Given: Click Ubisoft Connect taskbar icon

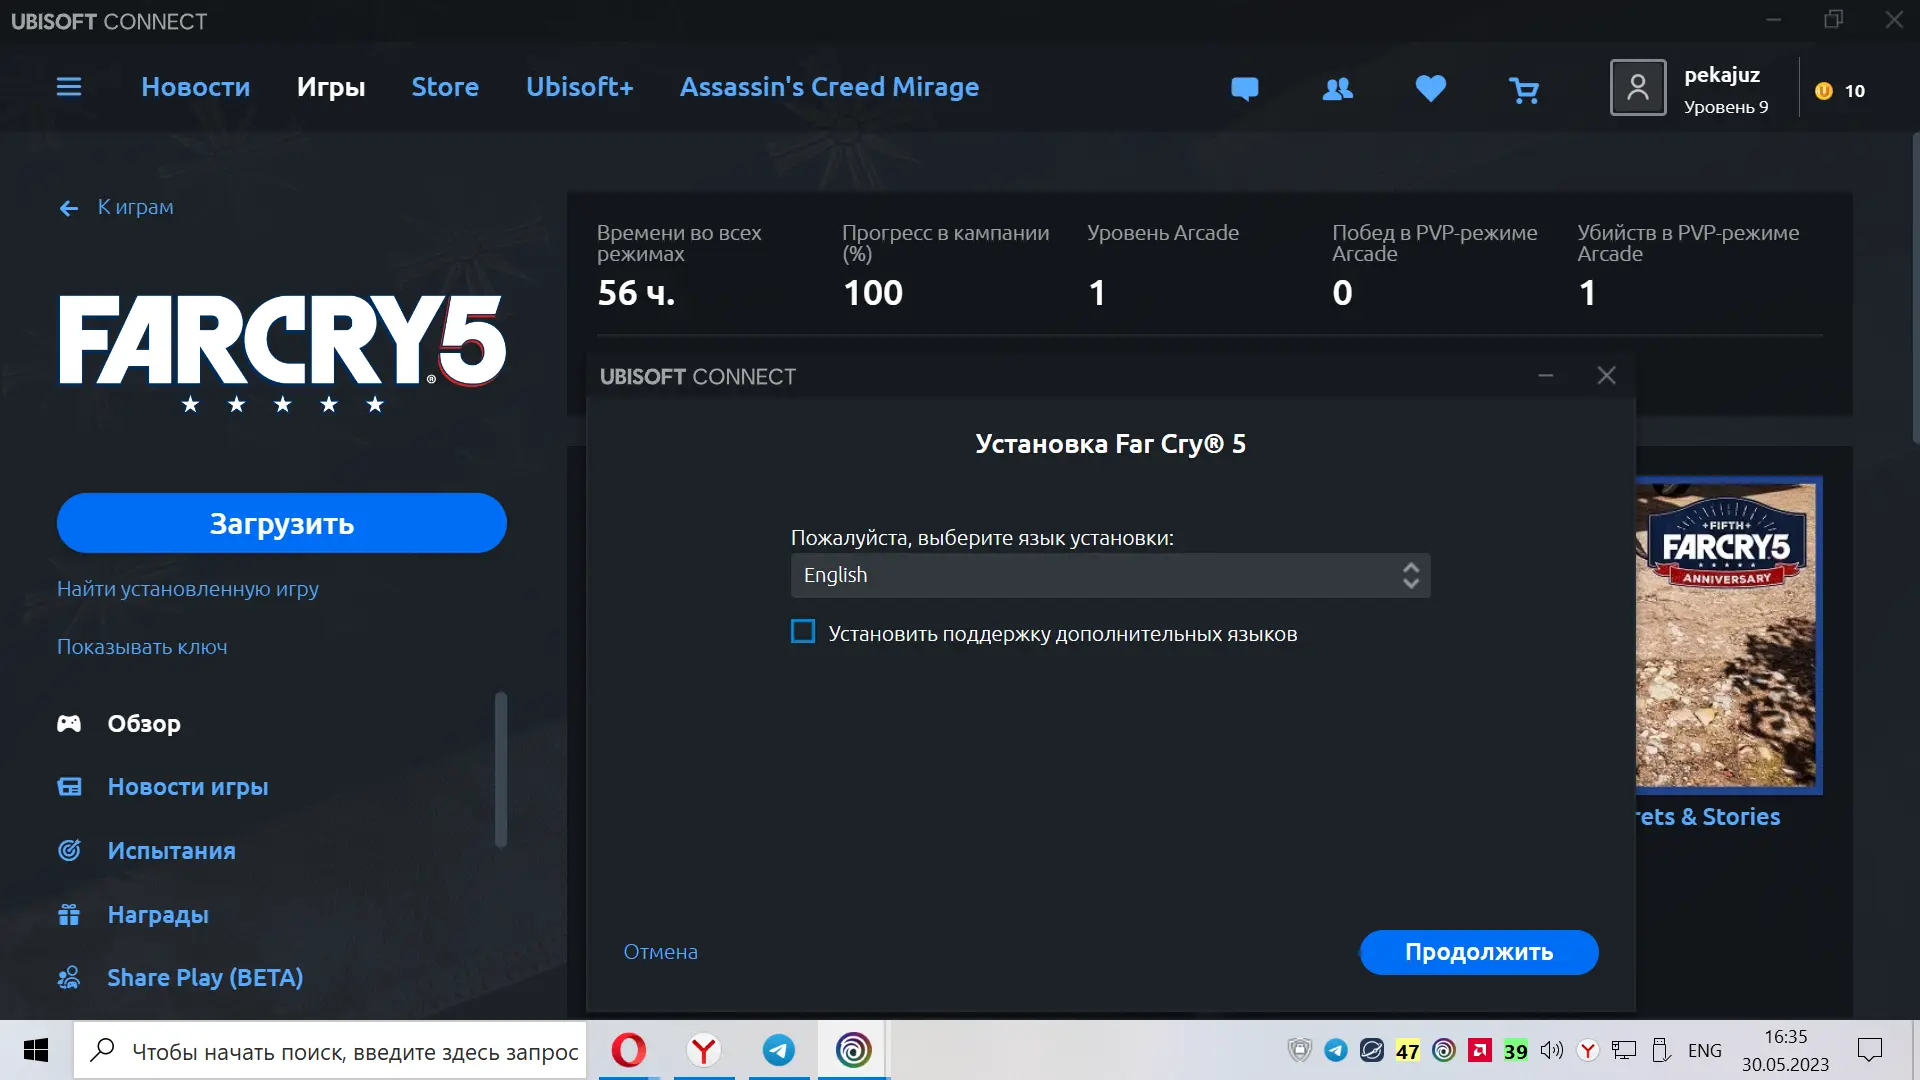Looking at the screenshot, I should pyautogui.click(x=854, y=1050).
